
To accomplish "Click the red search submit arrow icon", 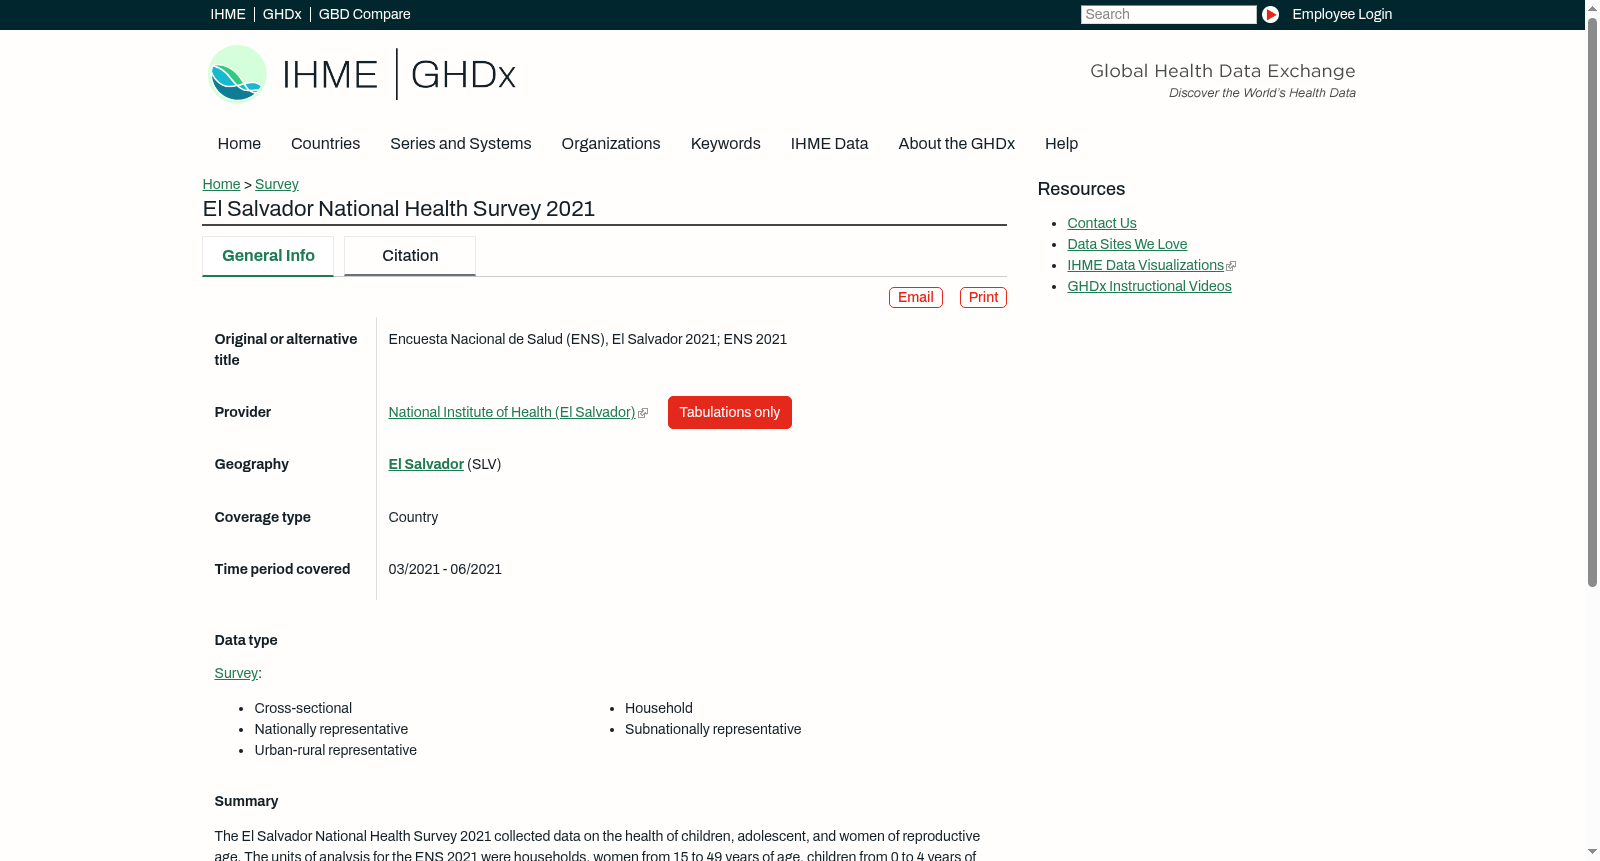I will 1270,14.
